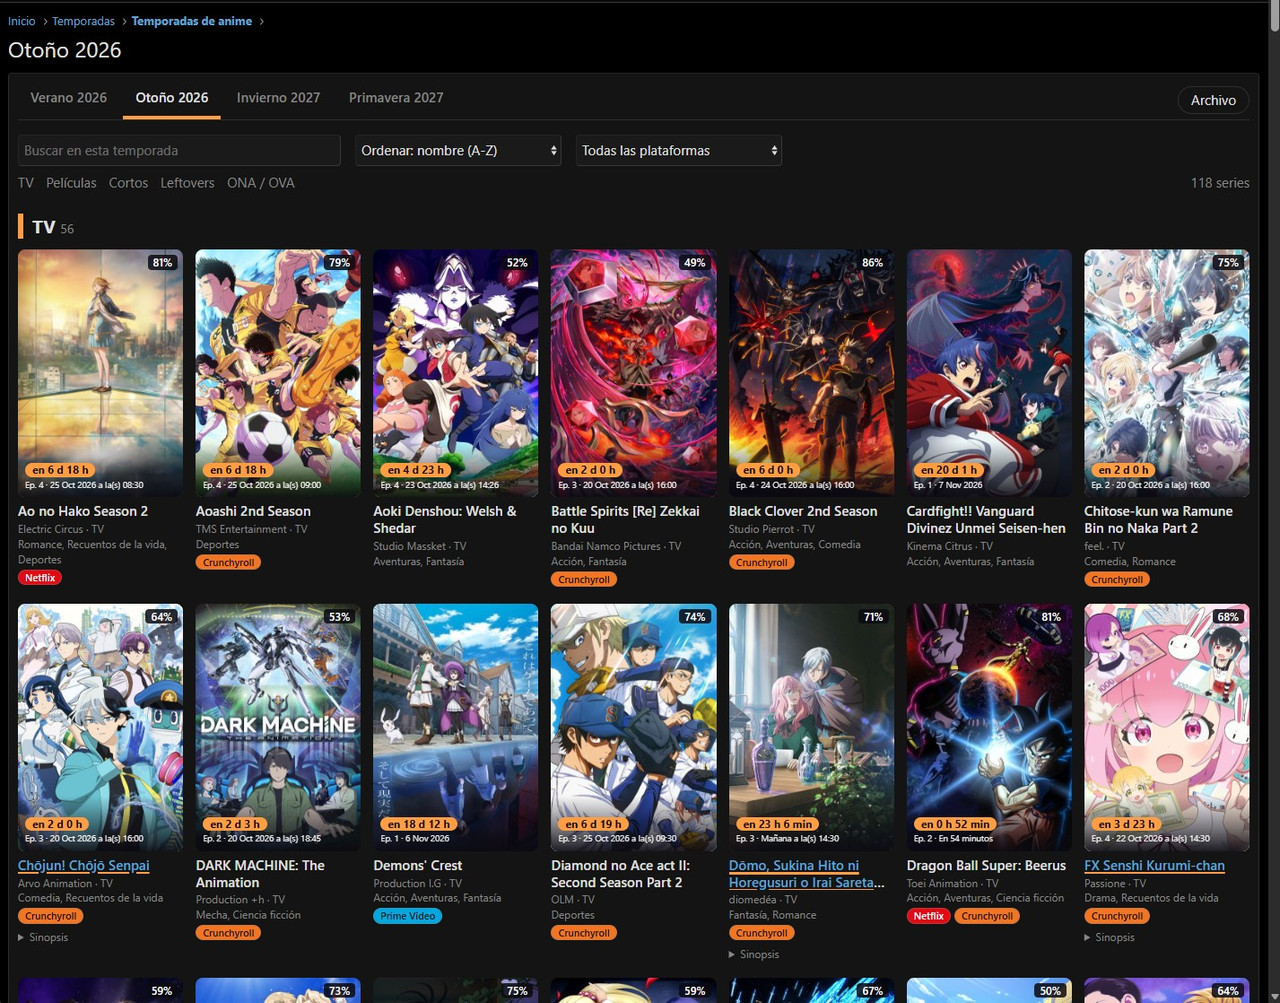Image resolution: width=1280 pixels, height=1003 pixels.
Task: Focus the Buscar en esta temporada field
Action: [179, 150]
